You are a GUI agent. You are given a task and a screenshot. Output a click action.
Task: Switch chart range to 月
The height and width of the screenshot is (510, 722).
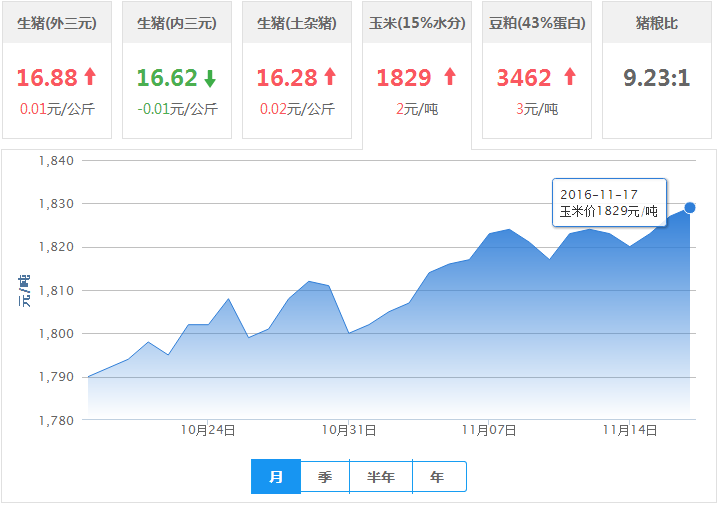(x=276, y=476)
